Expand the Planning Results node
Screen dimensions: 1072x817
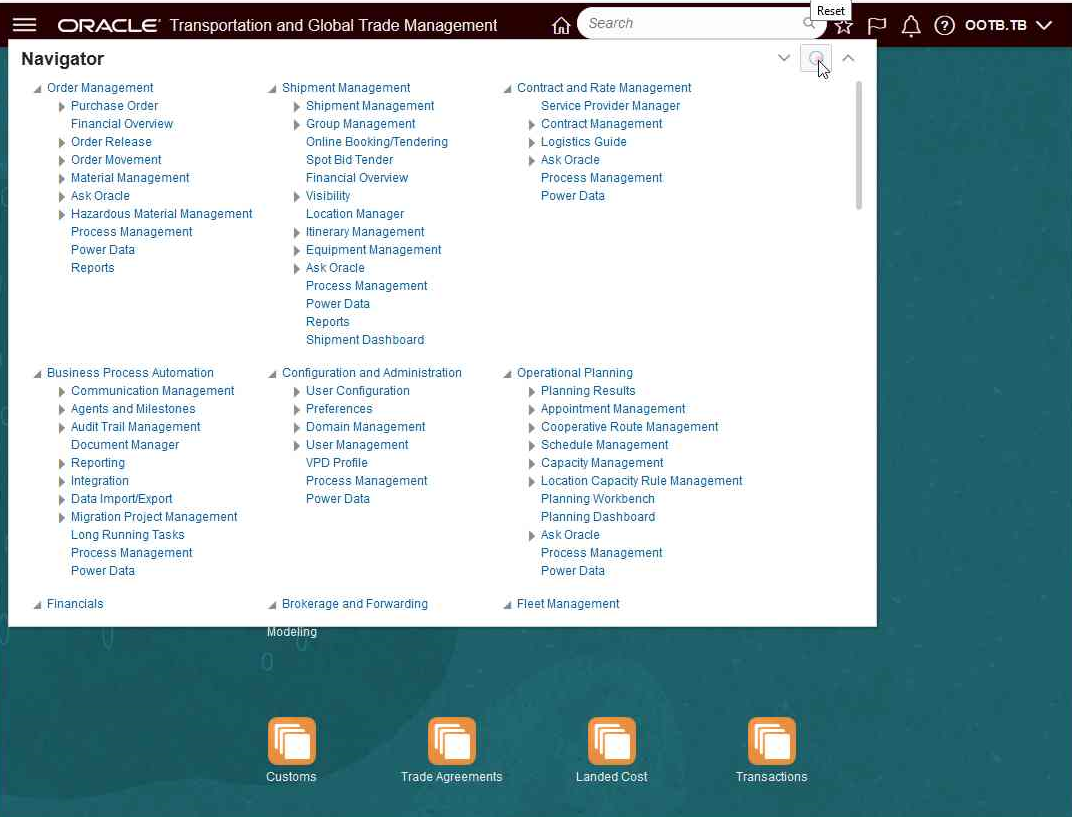(x=532, y=392)
